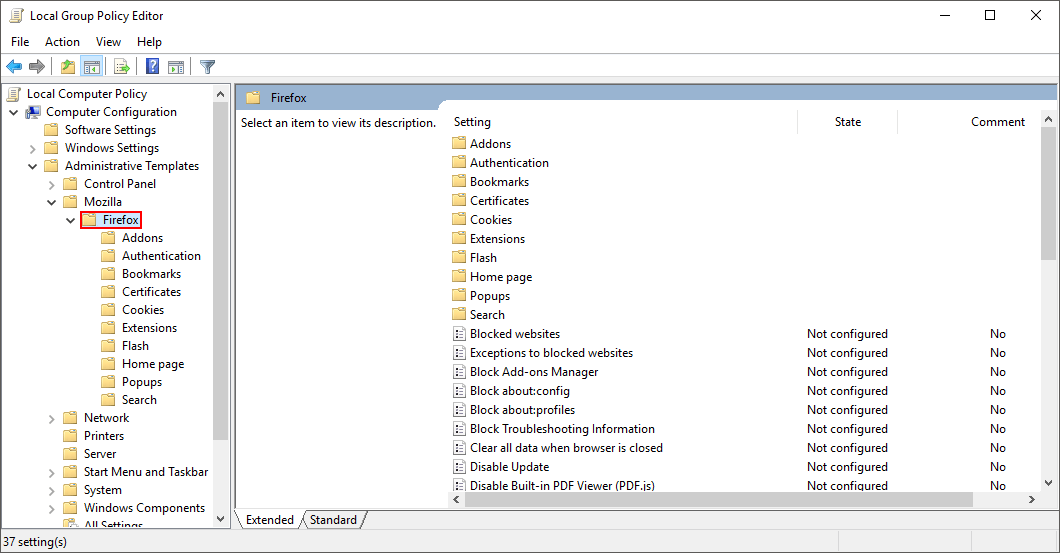Select Windows Components in the tree

tap(144, 508)
